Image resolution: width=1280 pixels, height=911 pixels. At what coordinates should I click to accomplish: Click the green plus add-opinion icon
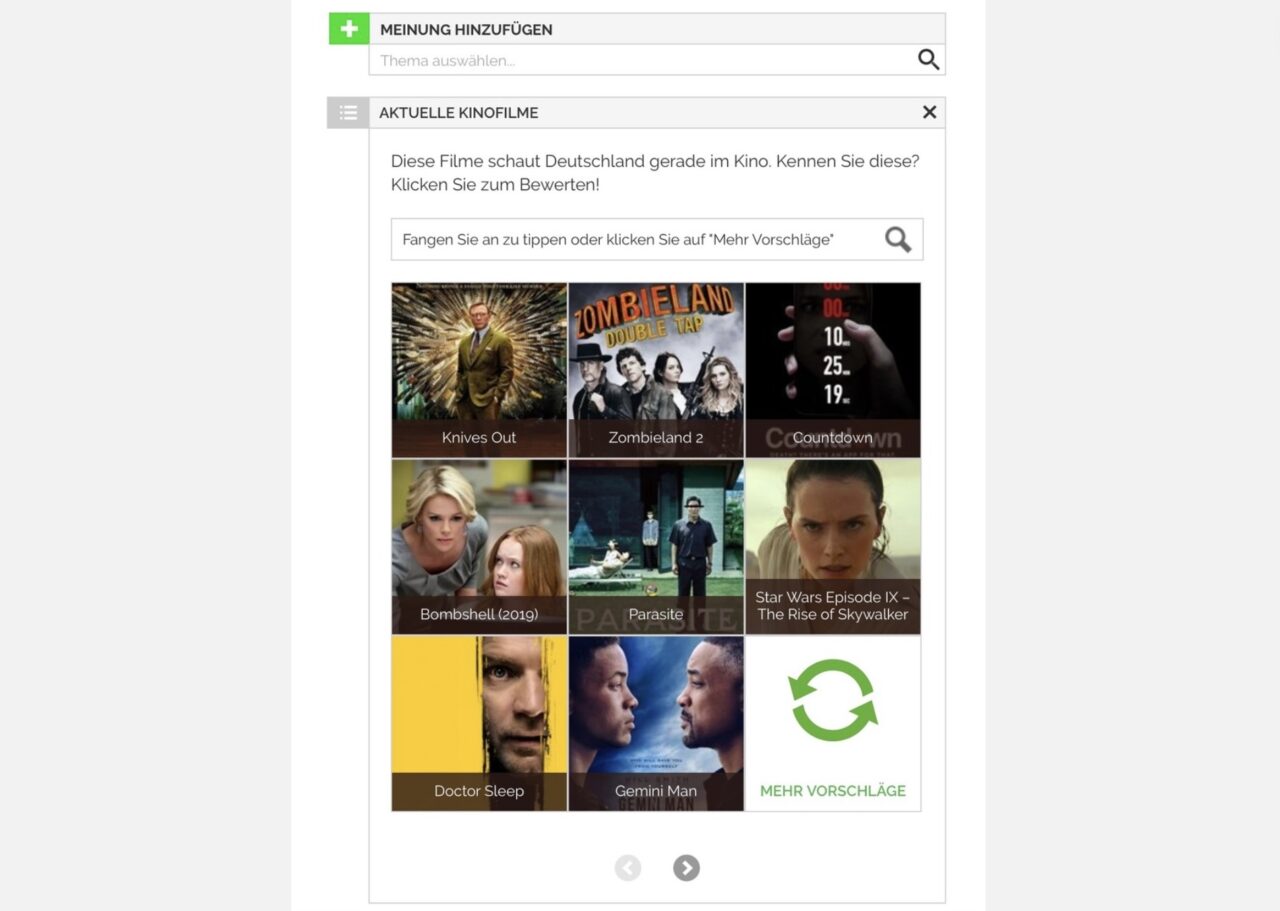(349, 29)
